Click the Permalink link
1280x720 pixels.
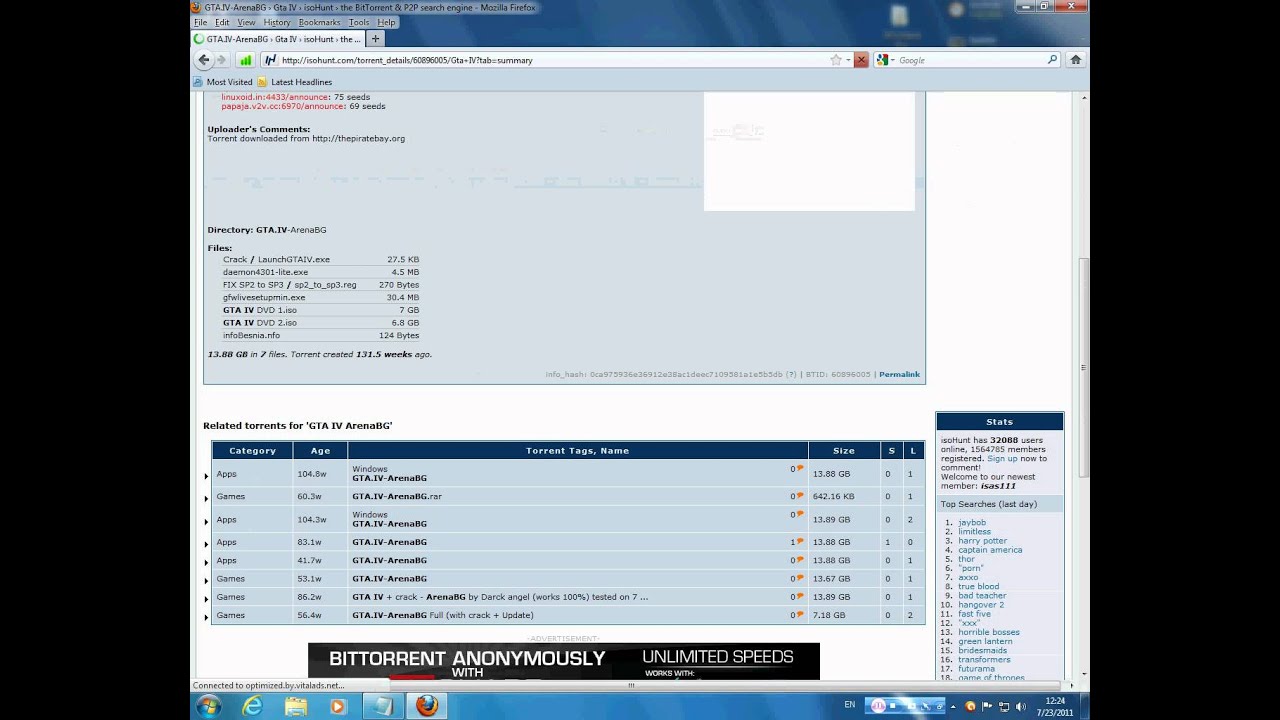point(899,374)
